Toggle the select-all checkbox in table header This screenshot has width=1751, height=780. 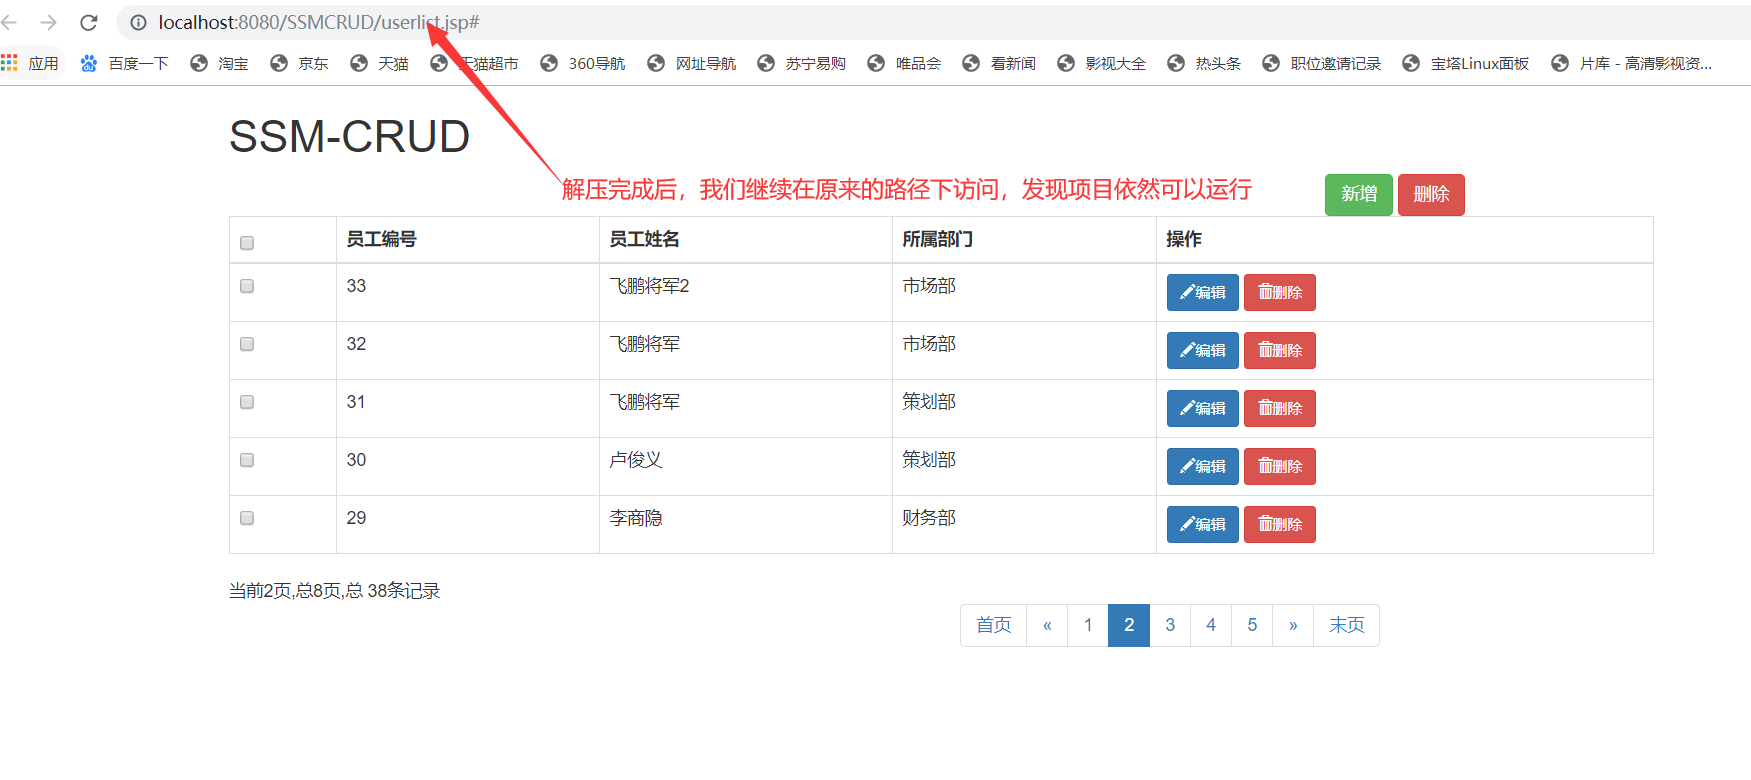pos(247,243)
